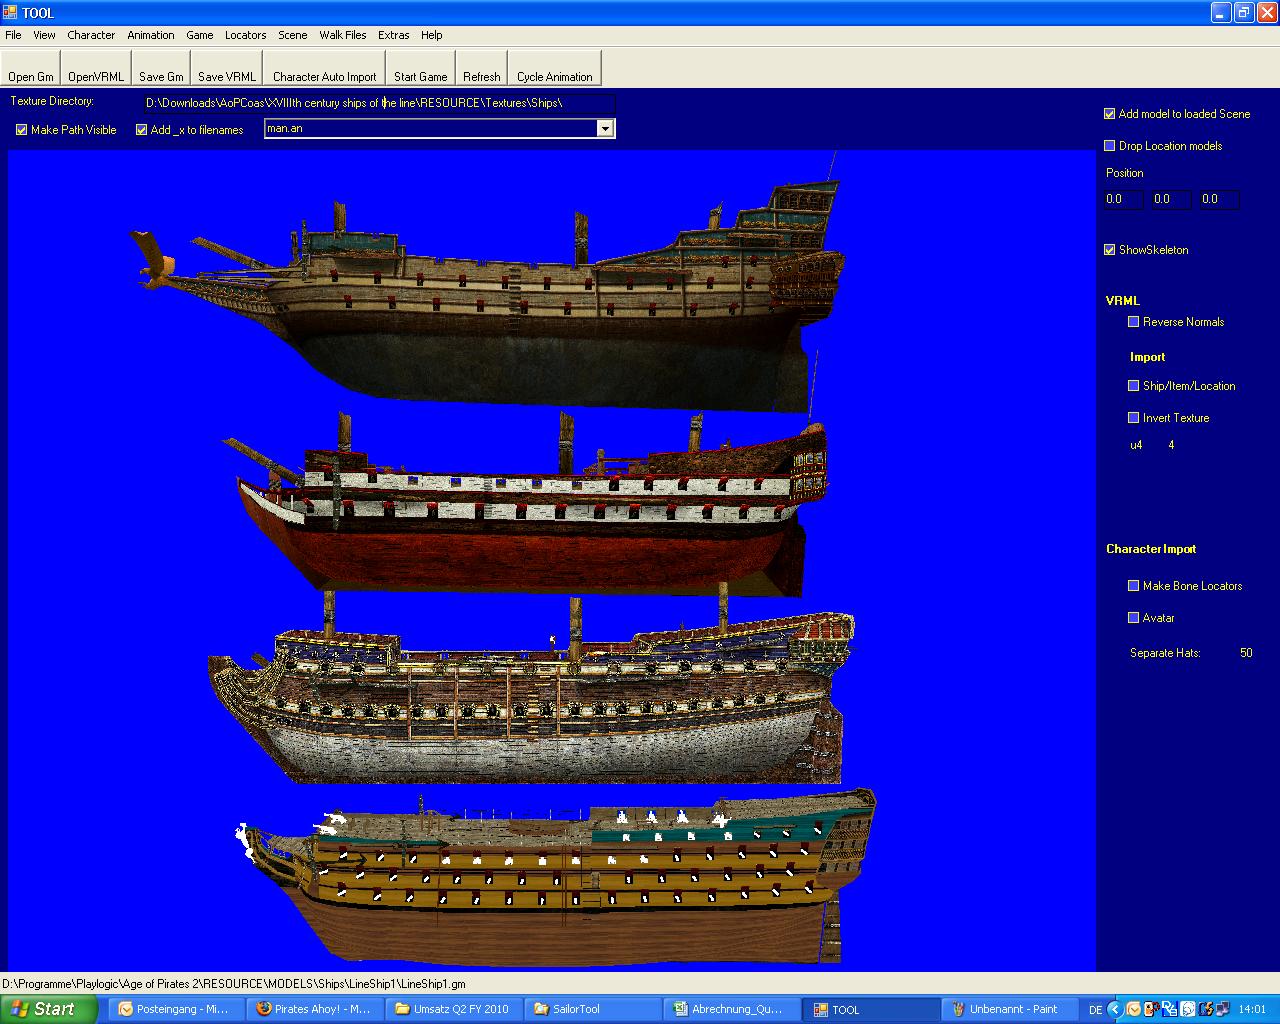Toggle Add _x to filenames checkbox
1280x1024 pixels.
click(142, 130)
